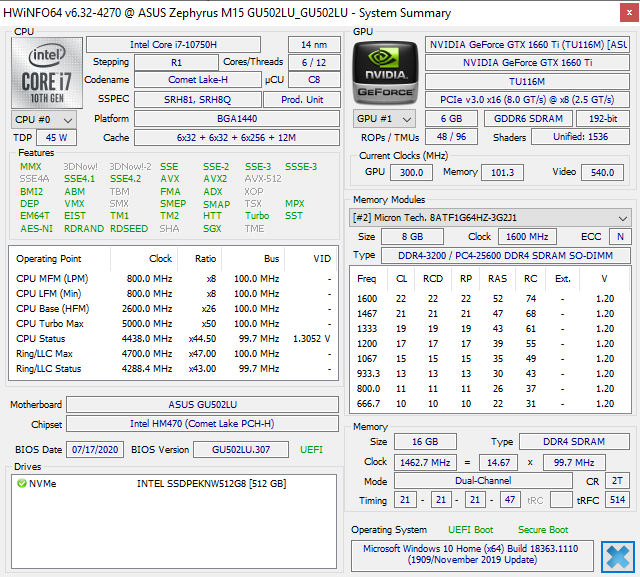Click the command rate 2T field
Viewport: 640px width, 577px height.
tap(617, 481)
